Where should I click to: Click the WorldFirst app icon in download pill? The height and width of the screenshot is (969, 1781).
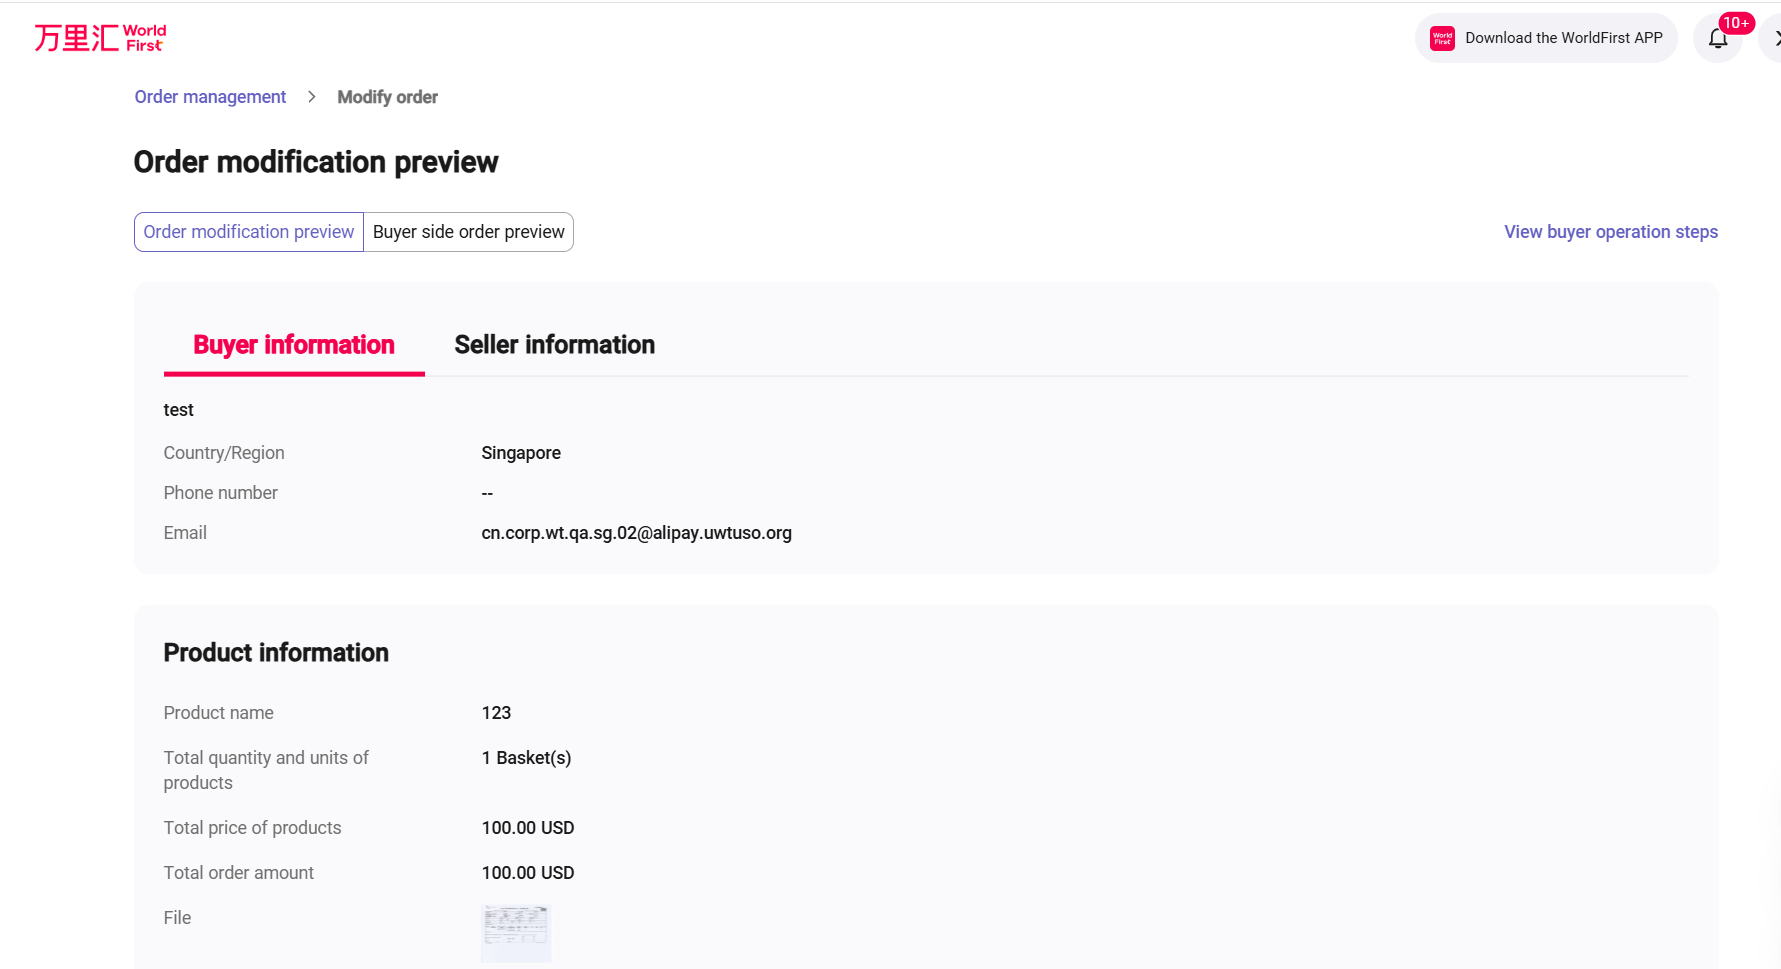point(1441,37)
